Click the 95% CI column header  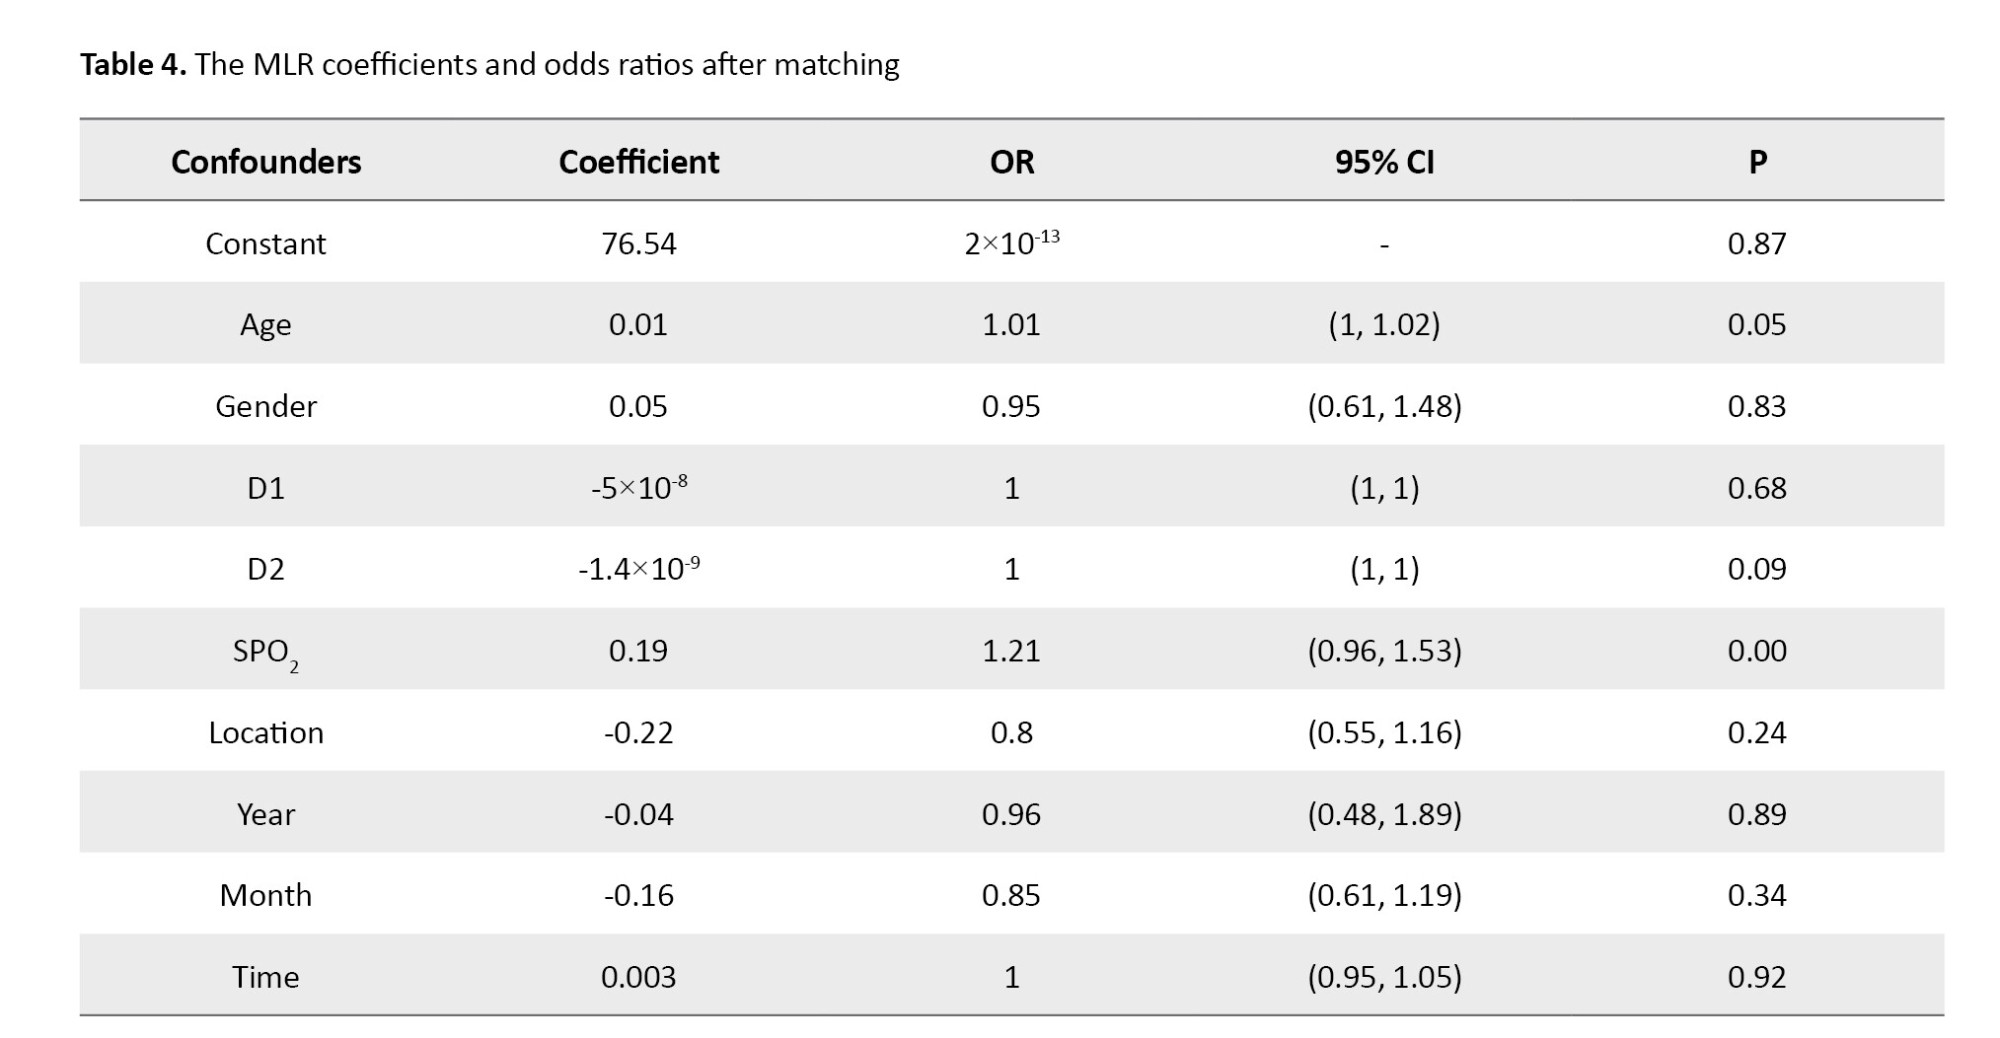pos(1384,162)
